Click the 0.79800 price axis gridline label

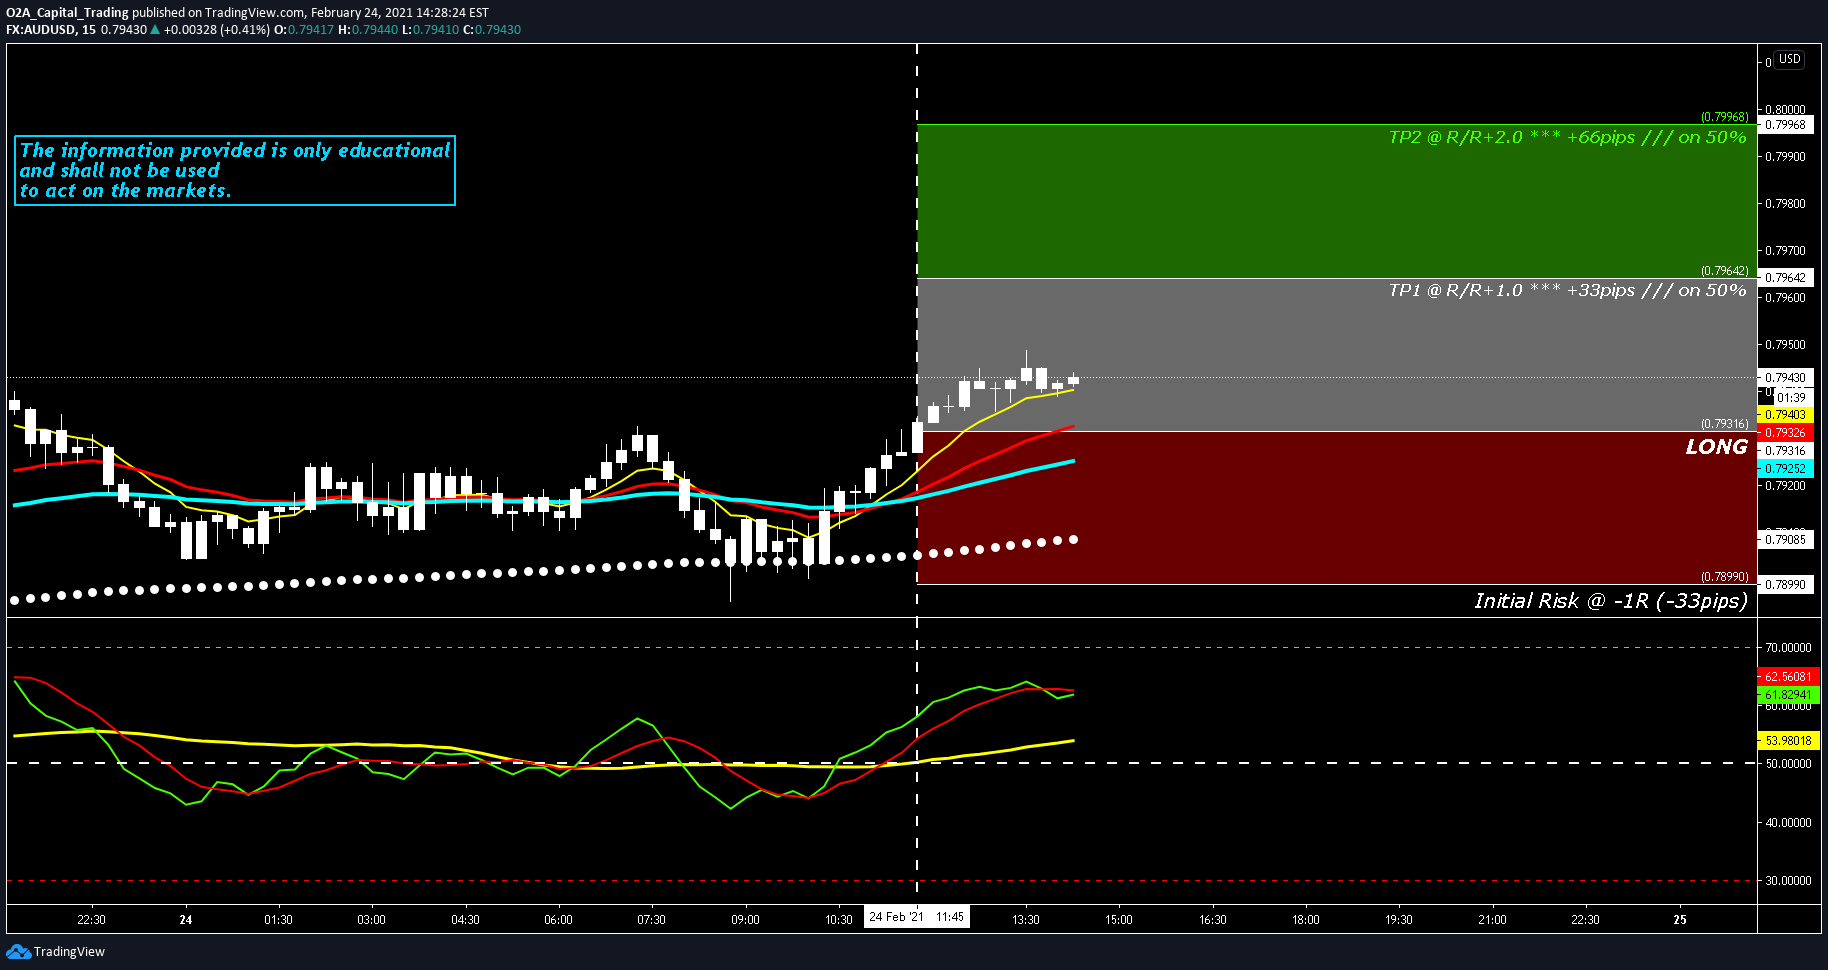[x=1786, y=204]
